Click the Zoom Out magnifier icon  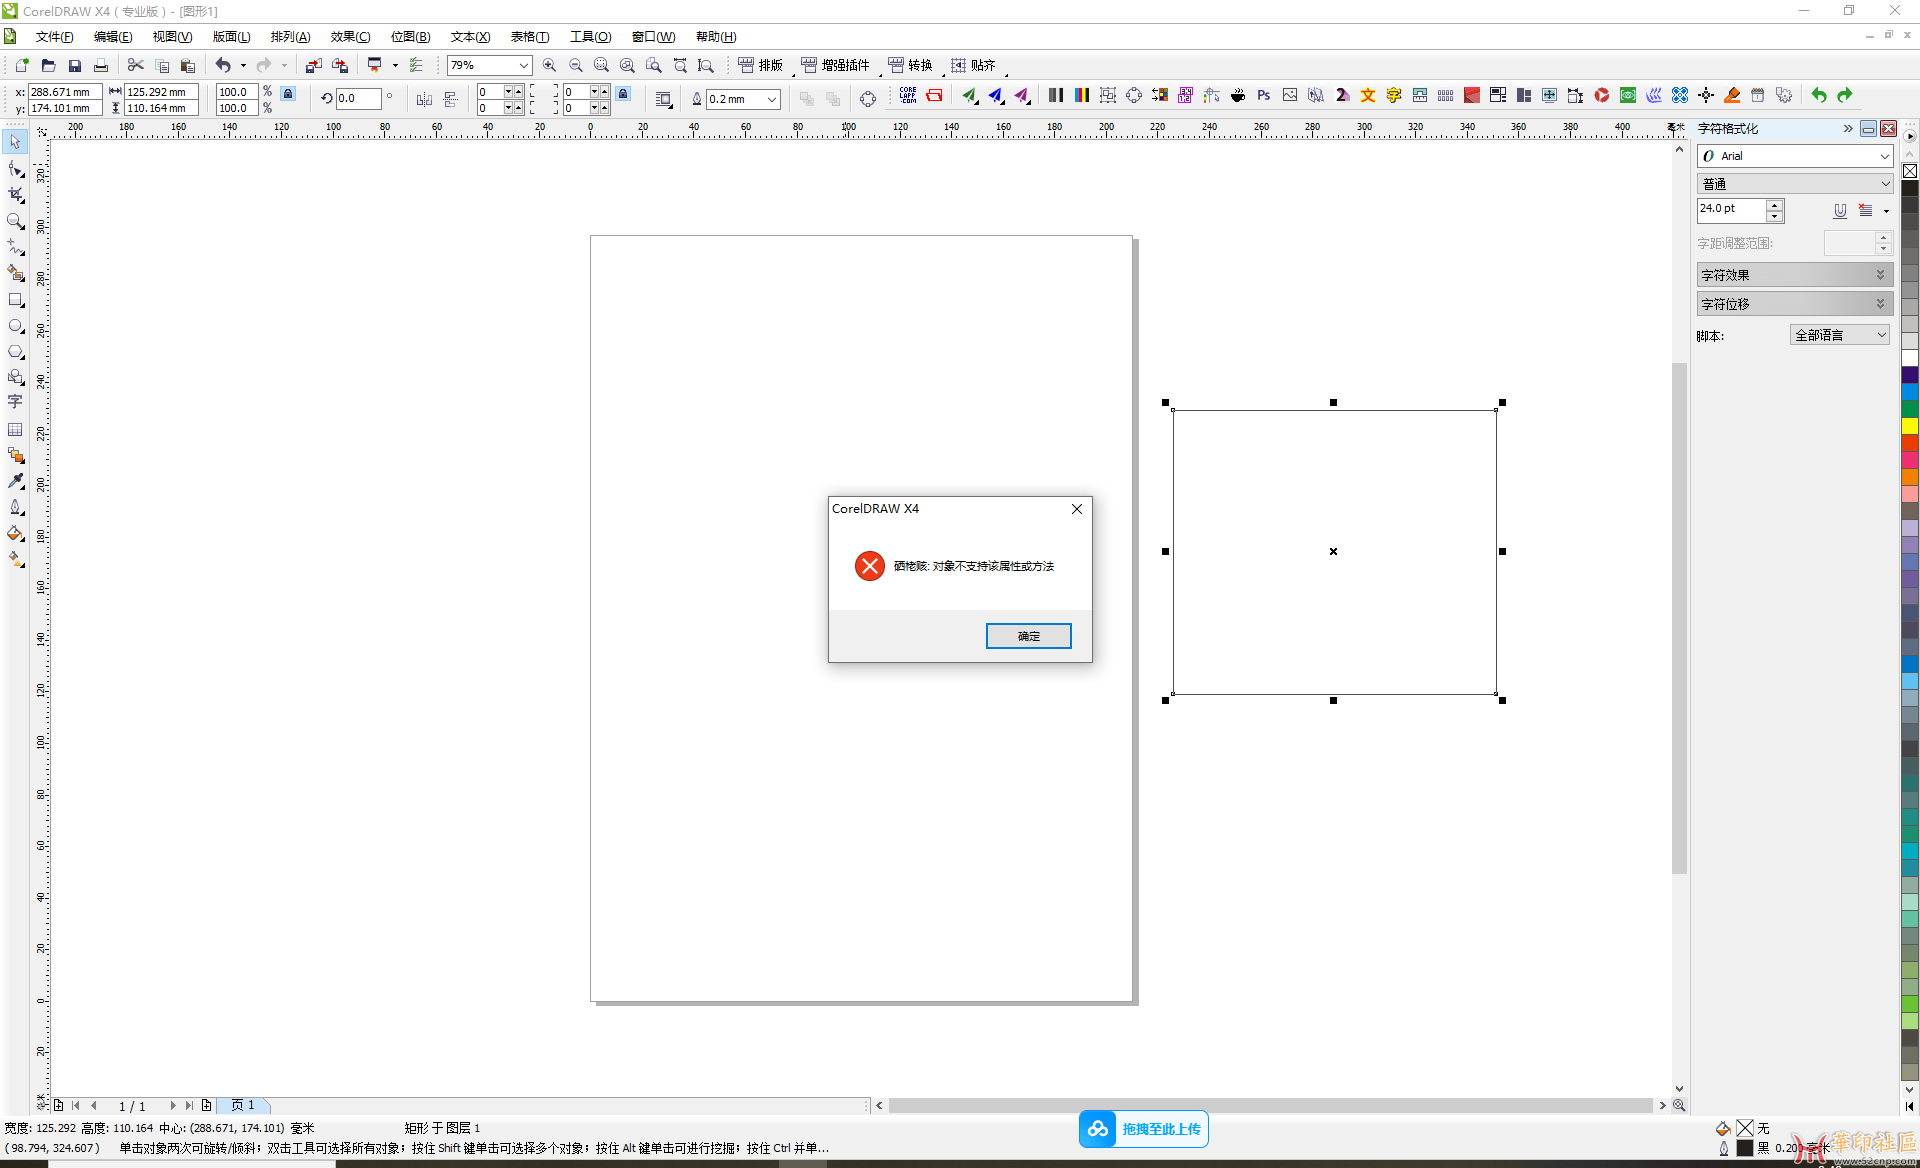click(x=575, y=65)
